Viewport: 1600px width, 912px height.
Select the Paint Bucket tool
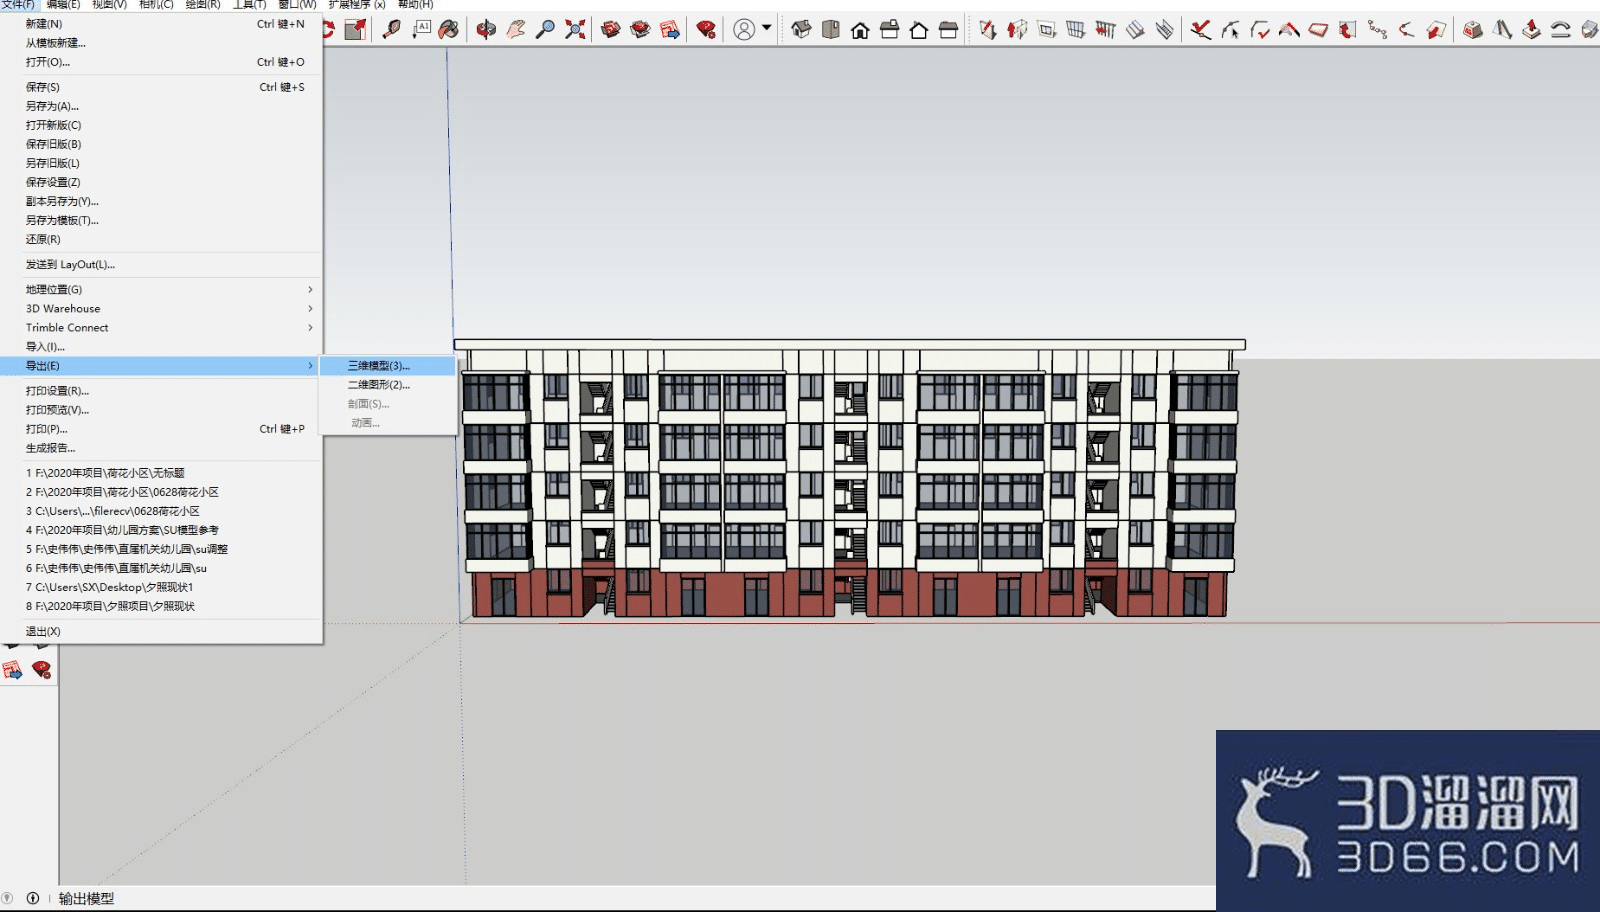point(449,30)
